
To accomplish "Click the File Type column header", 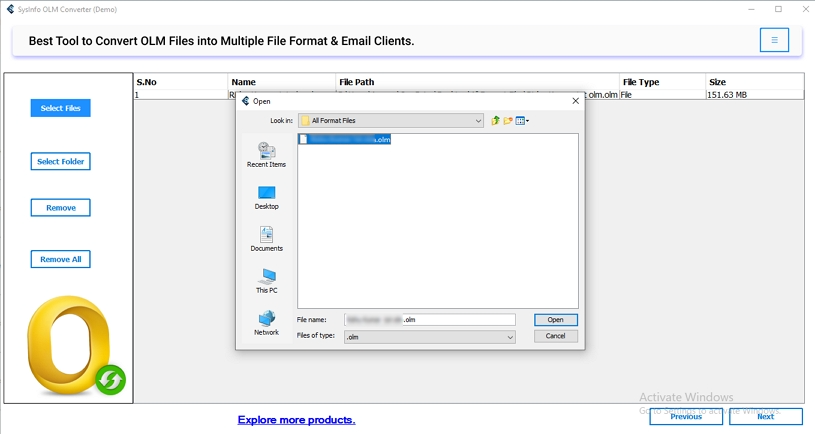I will (662, 82).
